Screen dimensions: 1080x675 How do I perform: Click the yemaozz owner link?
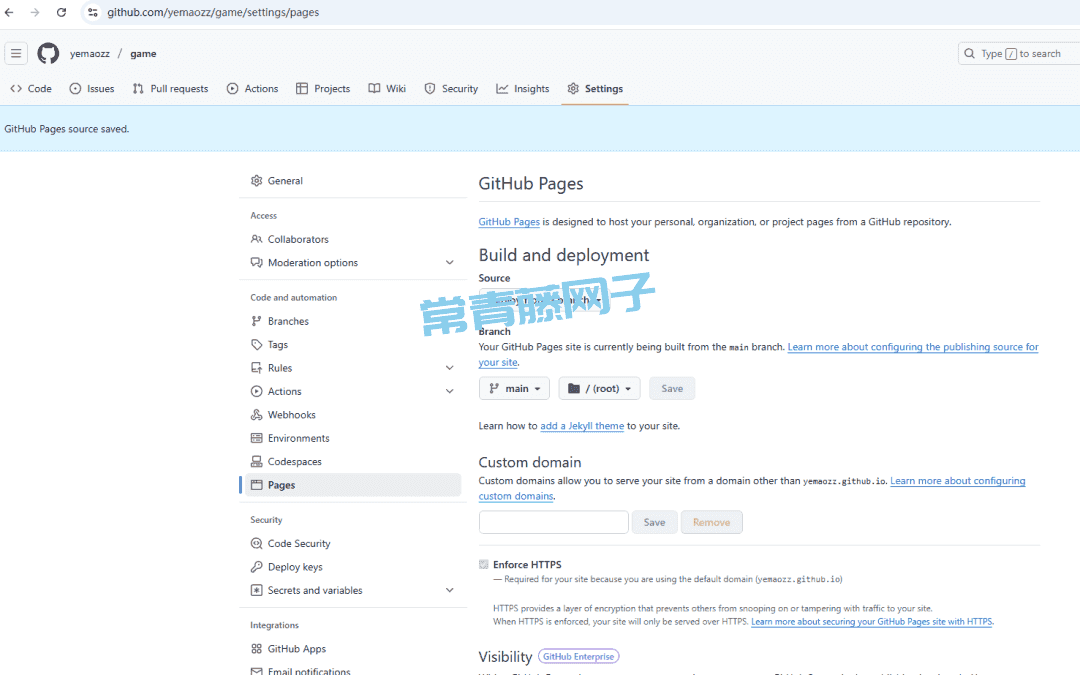[x=90, y=54]
